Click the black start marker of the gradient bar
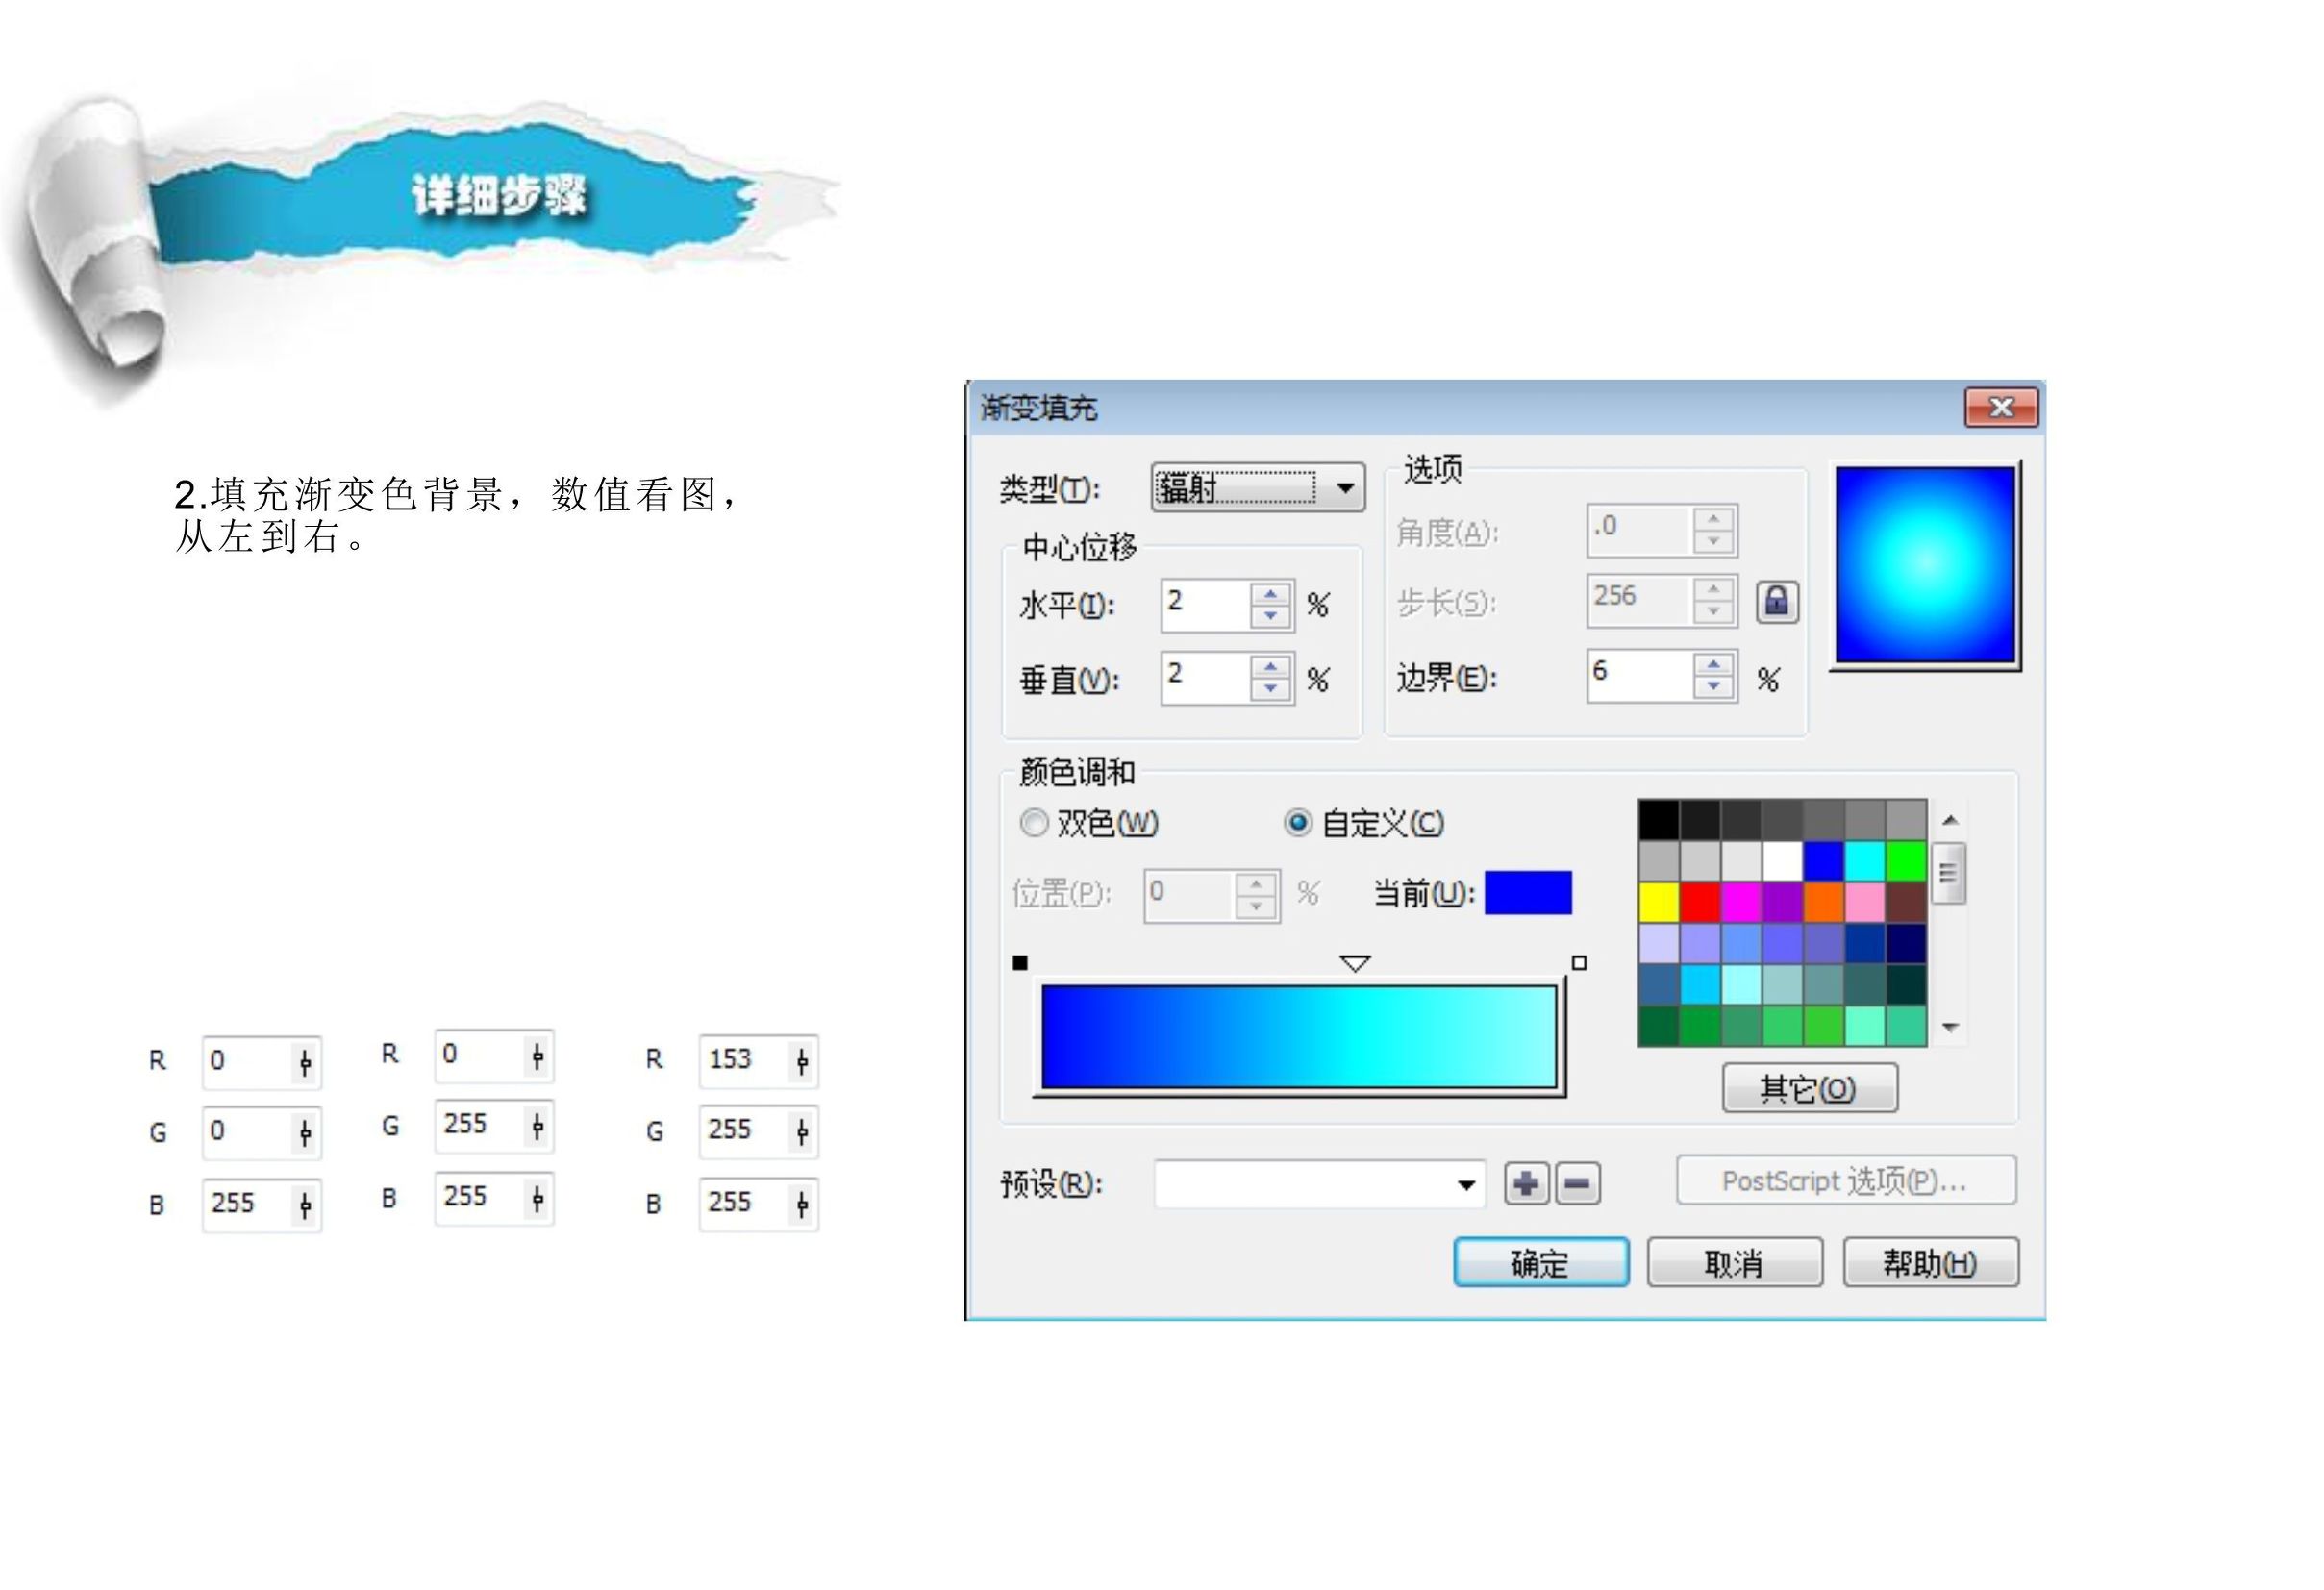Image resolution: width=2324 pixels, height=1590 pixels. 1020,962
